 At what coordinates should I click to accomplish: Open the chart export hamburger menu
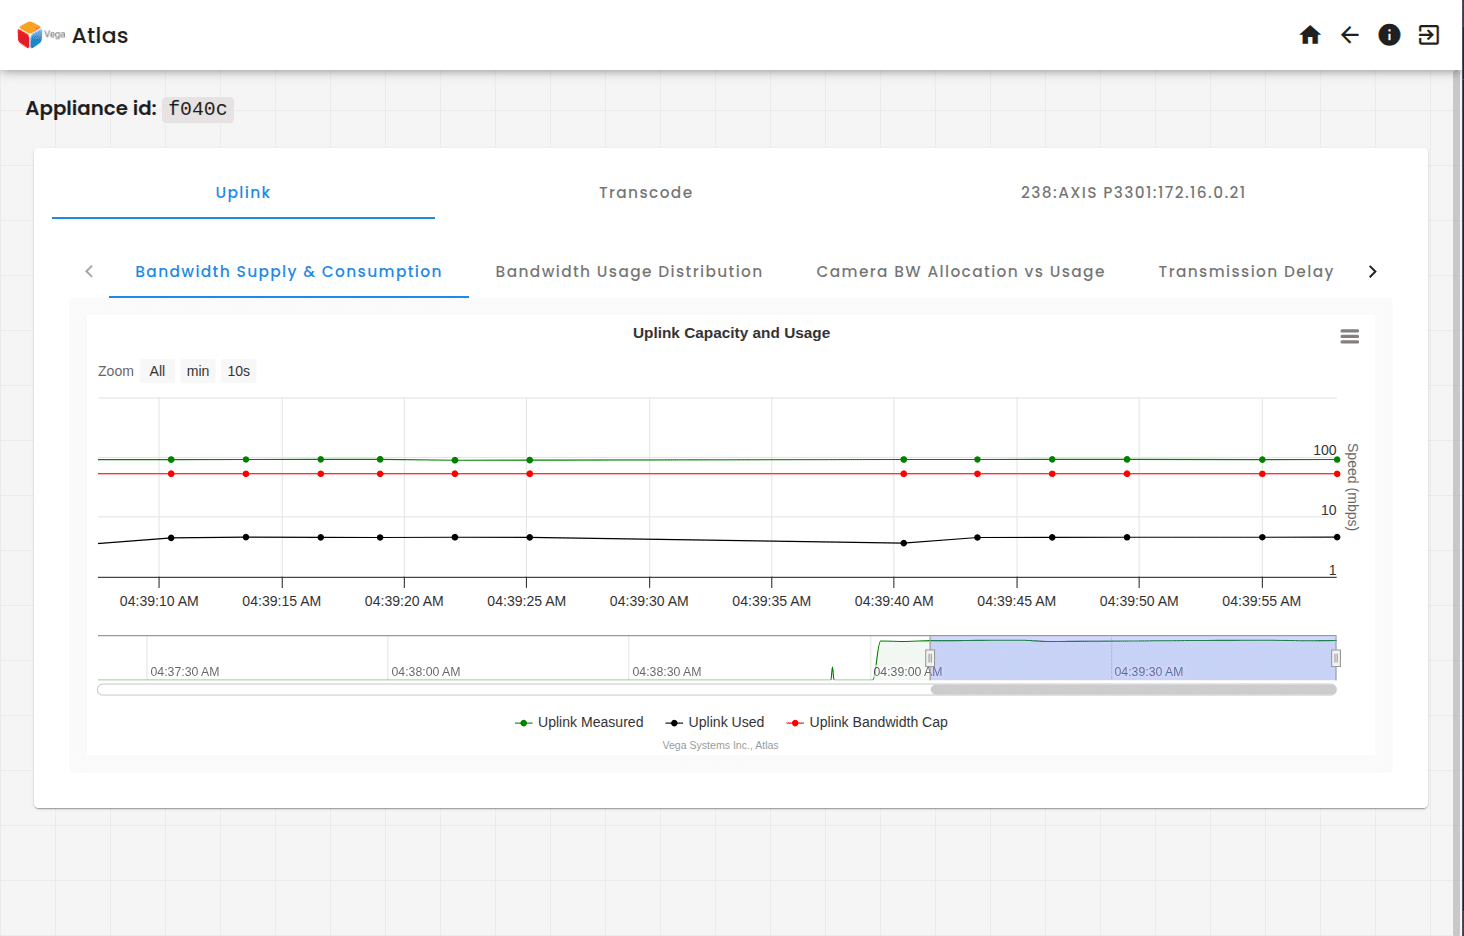(1349, 336)
